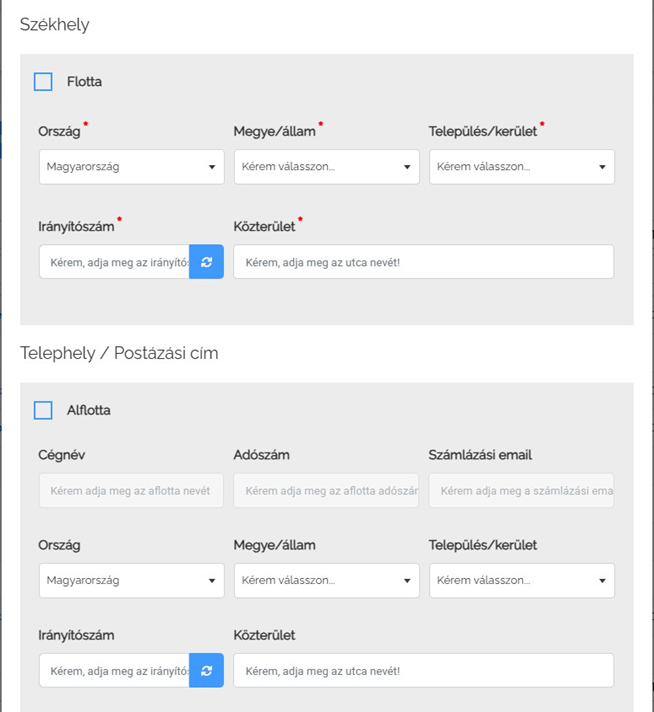654x712 pixels.
Task: Expand the Székhely Megye/állam dropdown
Action: [x=326, y=167]
